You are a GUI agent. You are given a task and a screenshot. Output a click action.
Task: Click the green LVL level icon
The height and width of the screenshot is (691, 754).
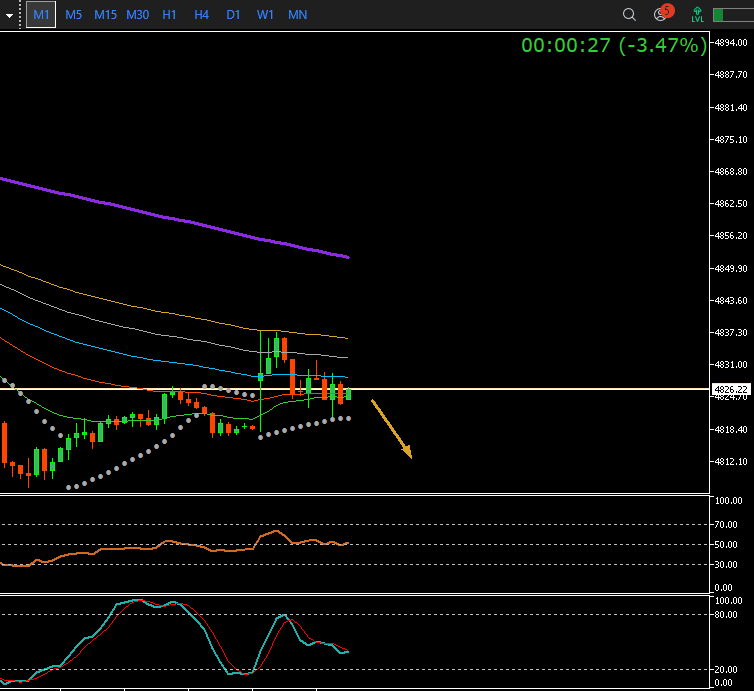pos(697,15)
